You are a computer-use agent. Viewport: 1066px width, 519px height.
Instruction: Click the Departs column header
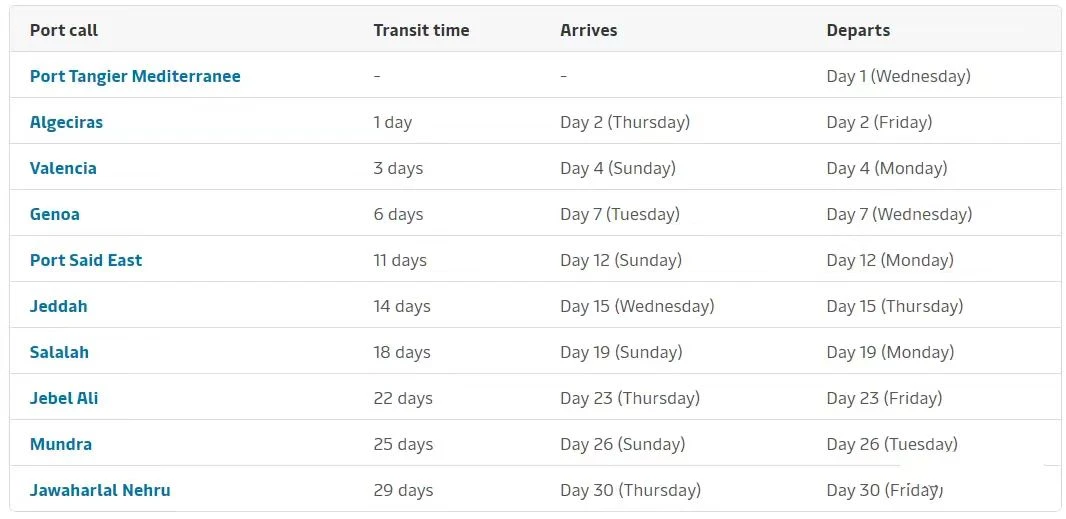point(859,31)
